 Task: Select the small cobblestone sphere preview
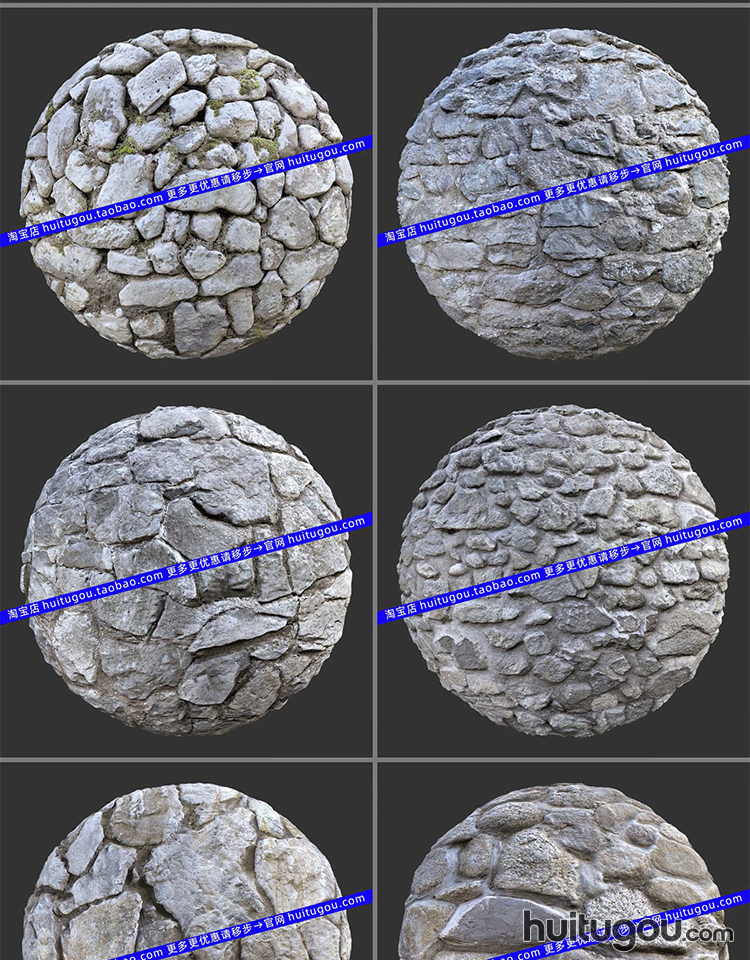click(x=564, y=571)
